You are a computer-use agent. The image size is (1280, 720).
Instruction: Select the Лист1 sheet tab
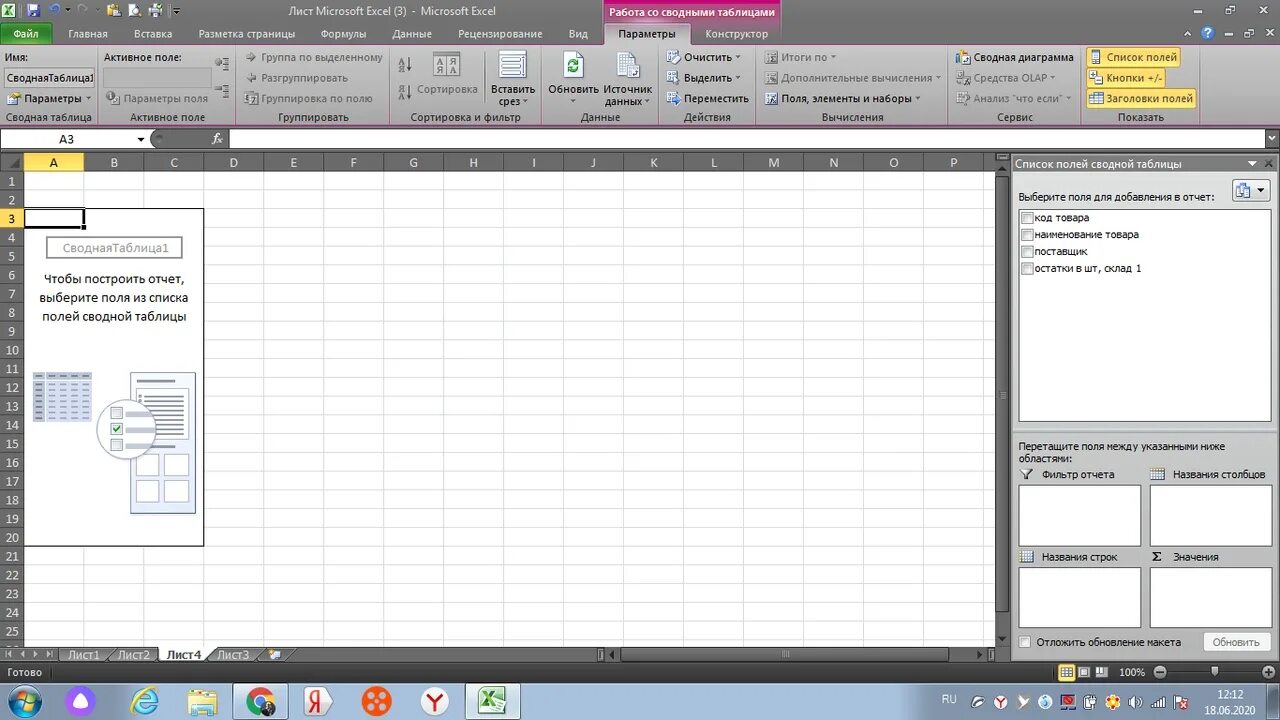(84, 655)
